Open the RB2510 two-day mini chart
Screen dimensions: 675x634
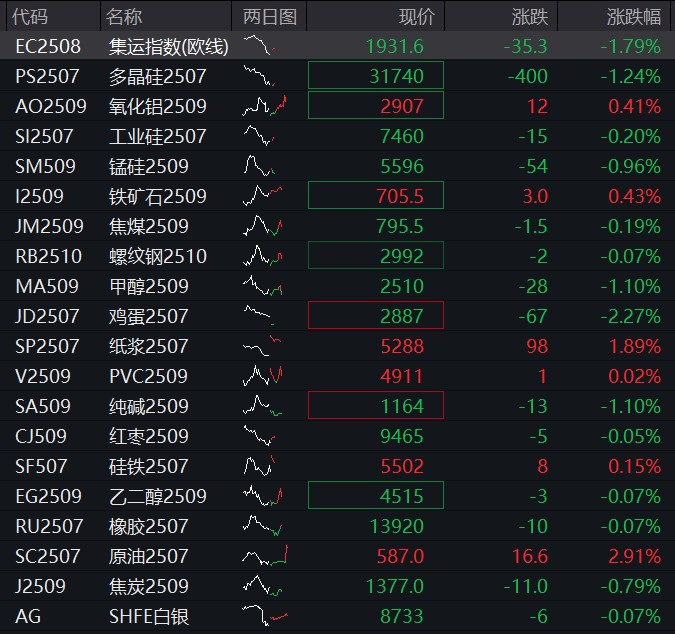pos(263,256)
